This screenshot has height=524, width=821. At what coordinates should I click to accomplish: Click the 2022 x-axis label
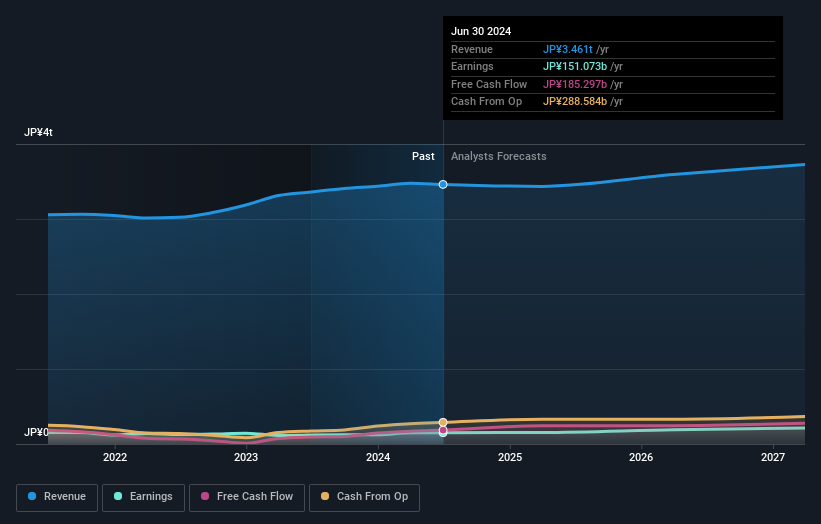tap(115, 457)
